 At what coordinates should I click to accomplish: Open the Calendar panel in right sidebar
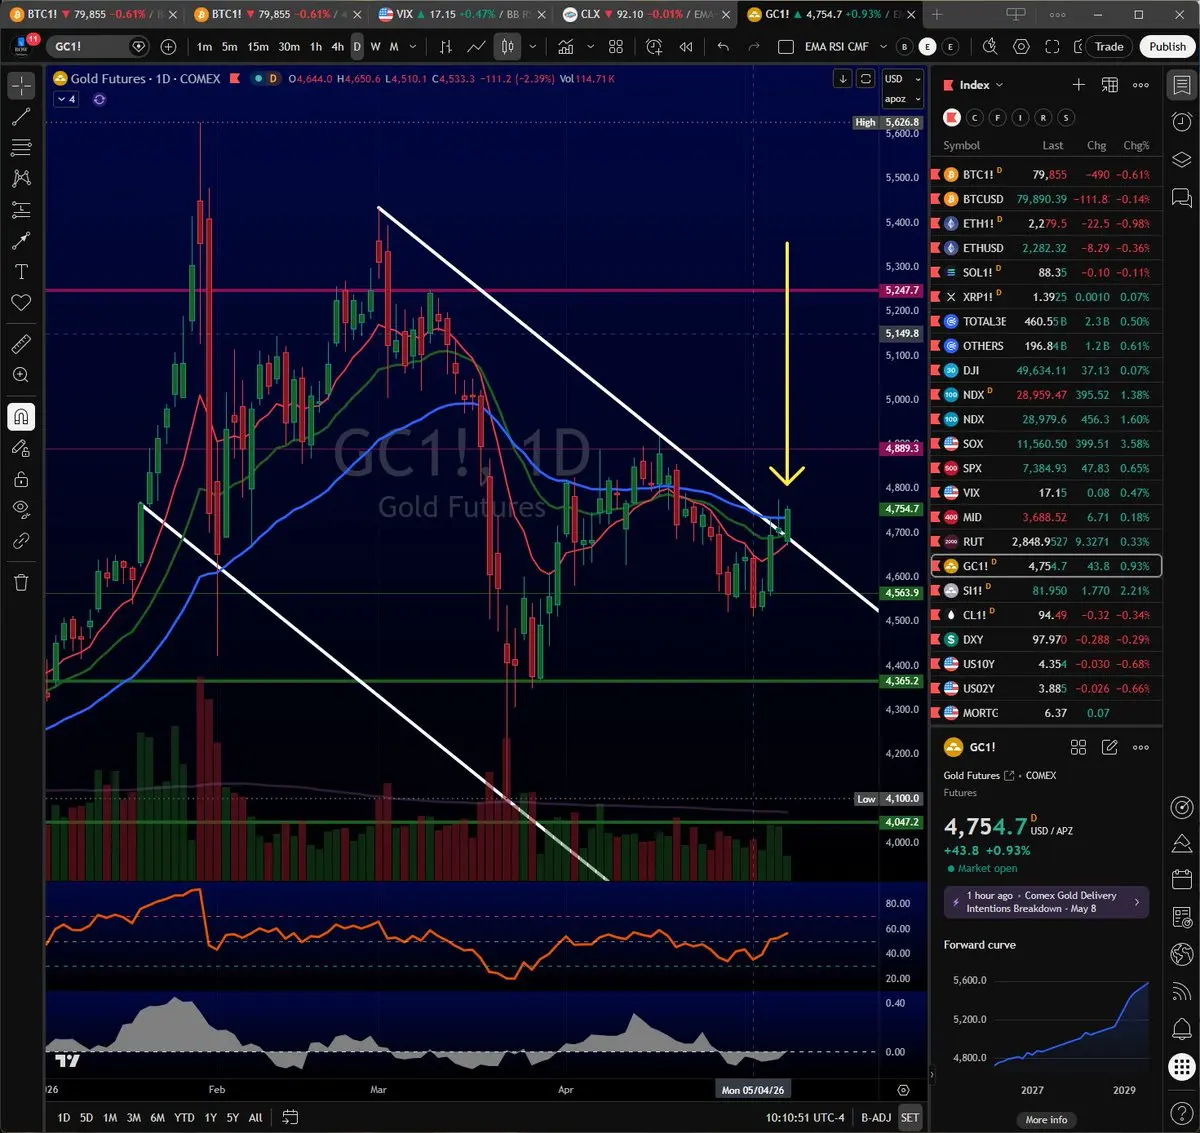click(1181, 880)
